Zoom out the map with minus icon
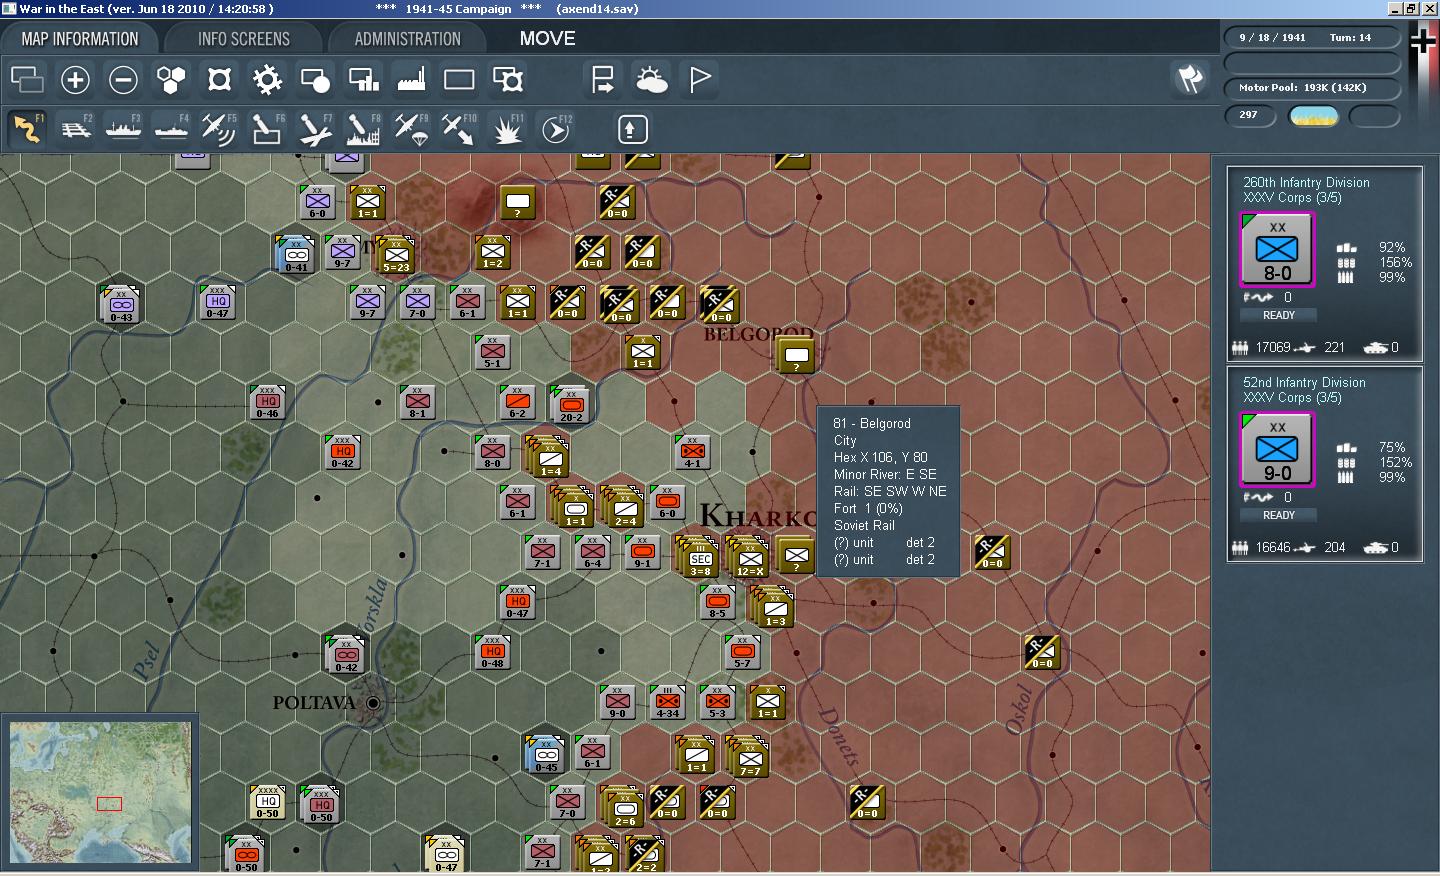1440x876 pixels. tap(123, 79)
